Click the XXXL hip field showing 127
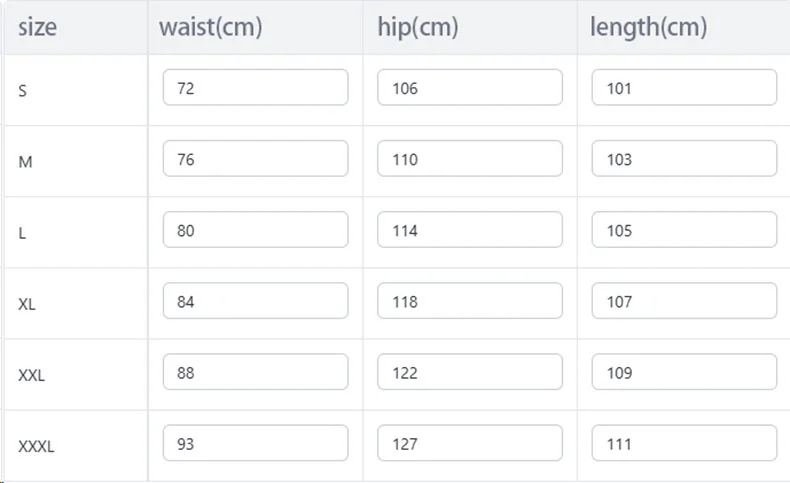 pyautogui.click(x=470, y=443)
